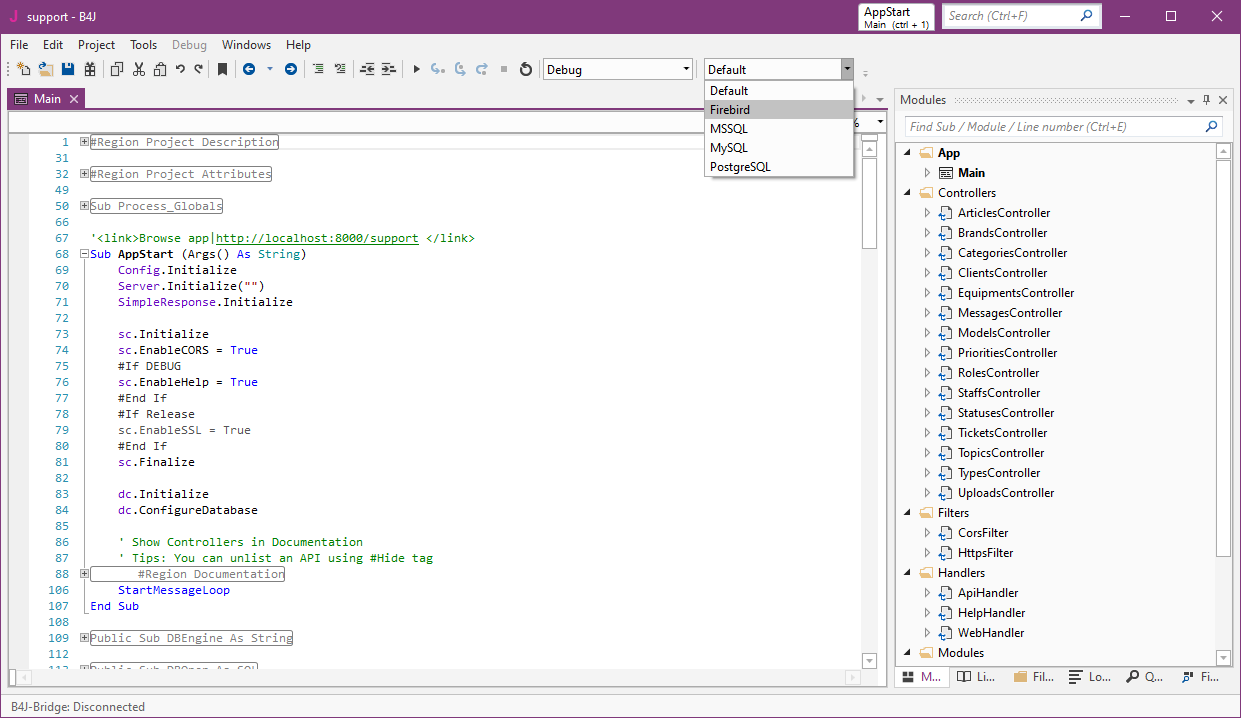Click the Add New Module icon
Viewport: 1241px width, 718px height.
pyautogui.click(x=23, y=69)
